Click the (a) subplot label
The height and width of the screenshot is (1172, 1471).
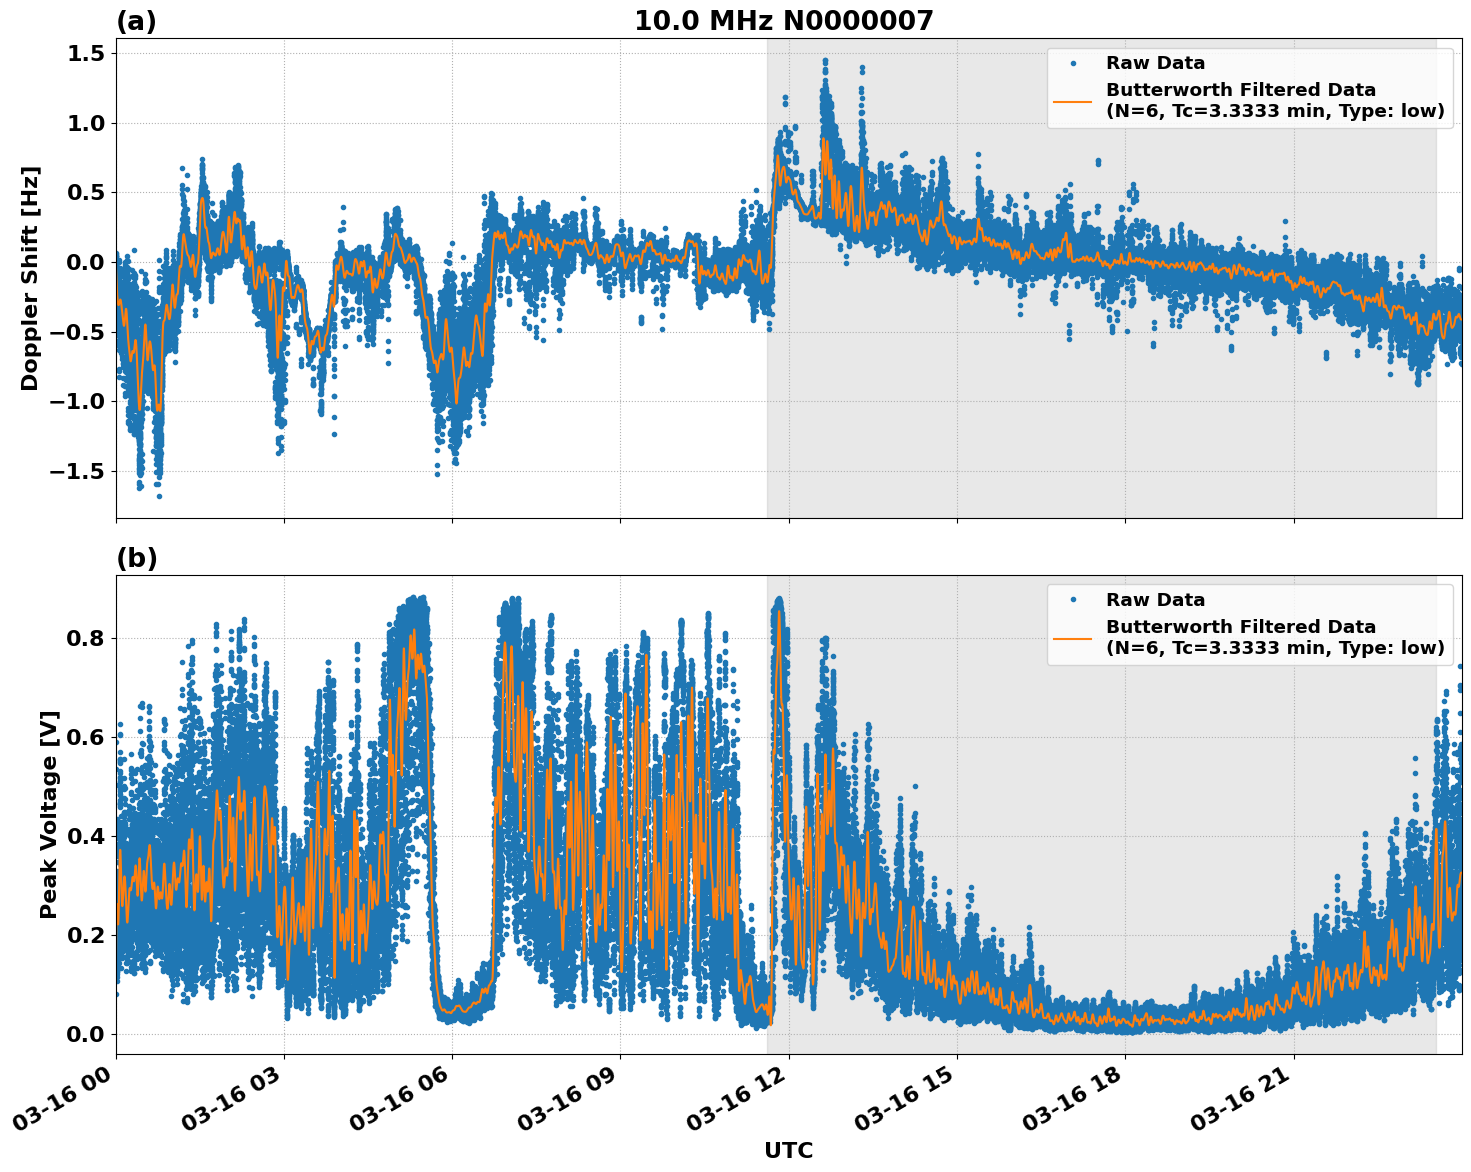tap(137, 18)
